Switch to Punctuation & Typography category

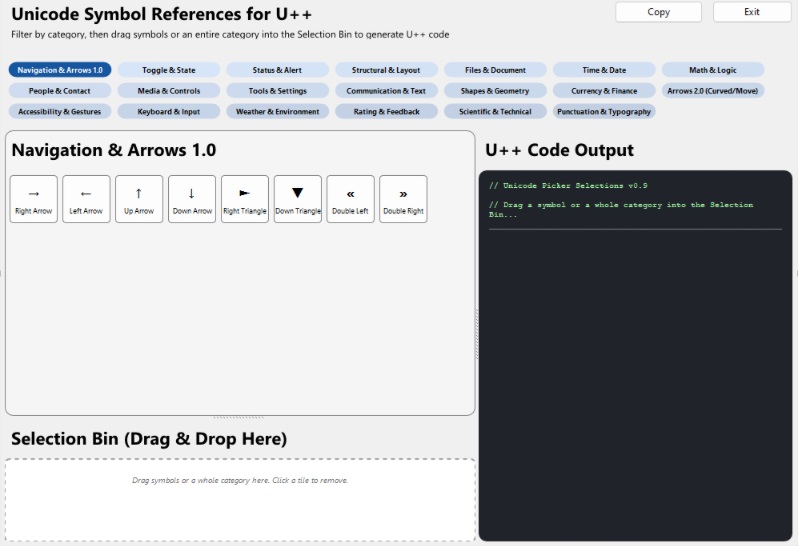tap(604, 112)
